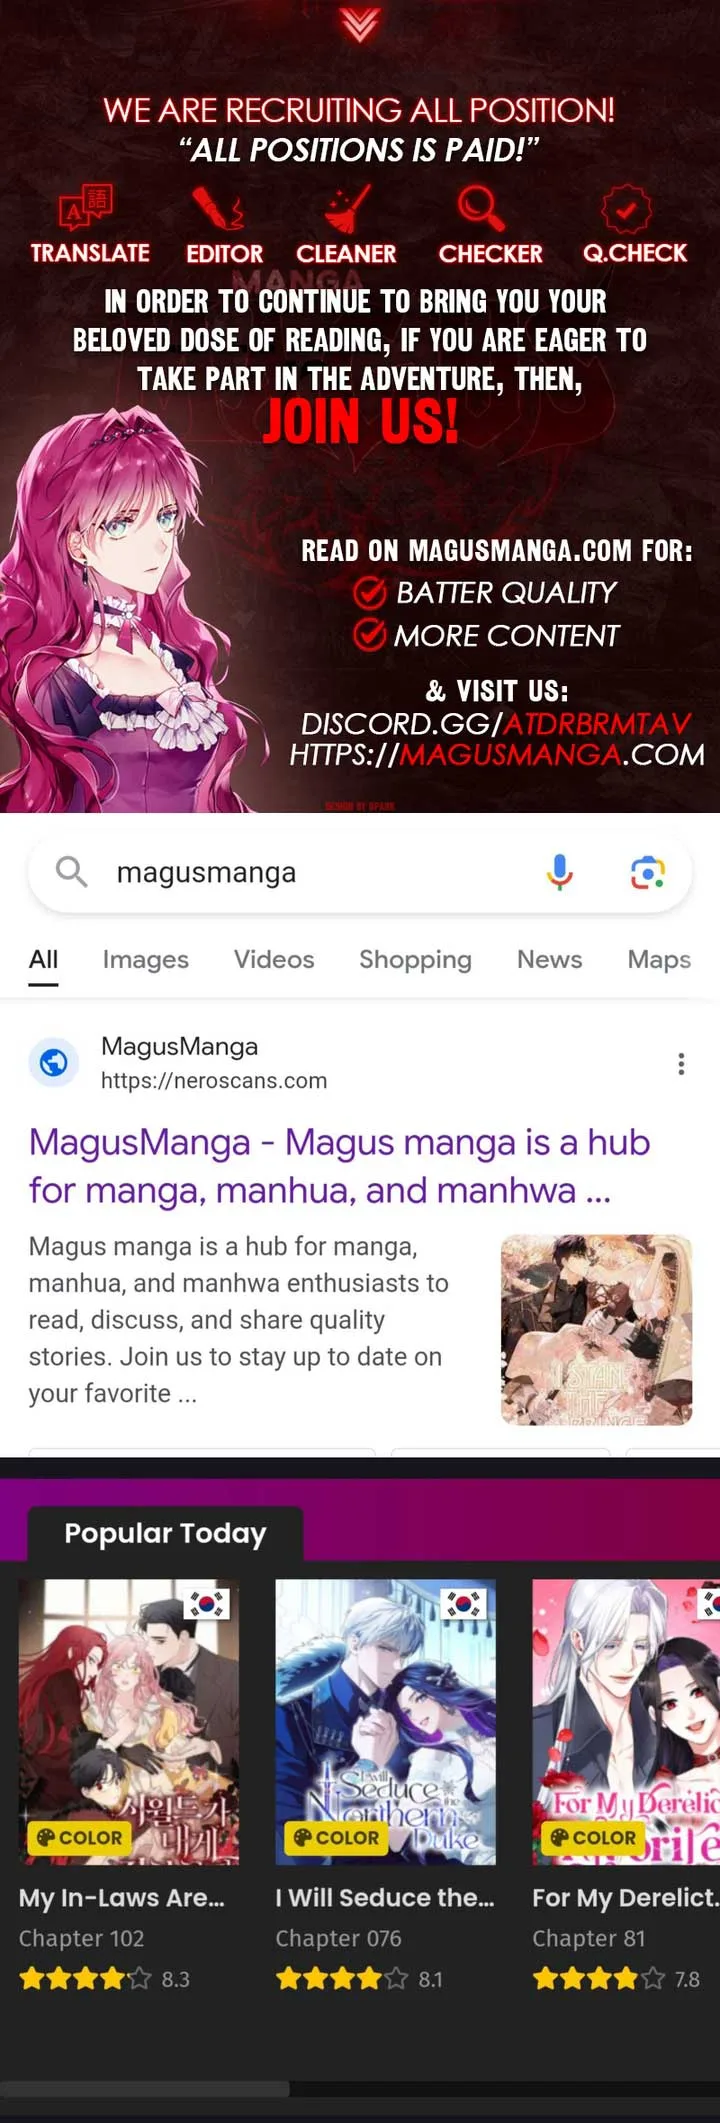Click the search magnifier icon
Image resolution: width=720 pixels, height=2123 pixels.
tap(71, 872)
